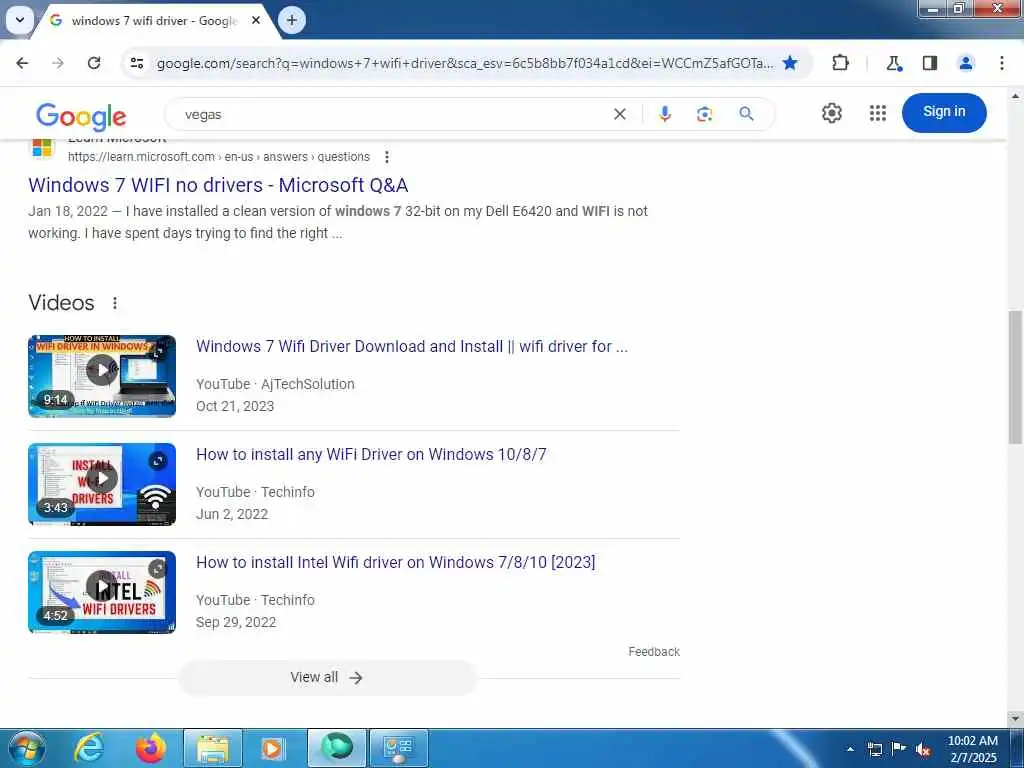The width and height of the screenshot is (1024, 768).
Task: Click View all videos button
Action: coord(327,677)
